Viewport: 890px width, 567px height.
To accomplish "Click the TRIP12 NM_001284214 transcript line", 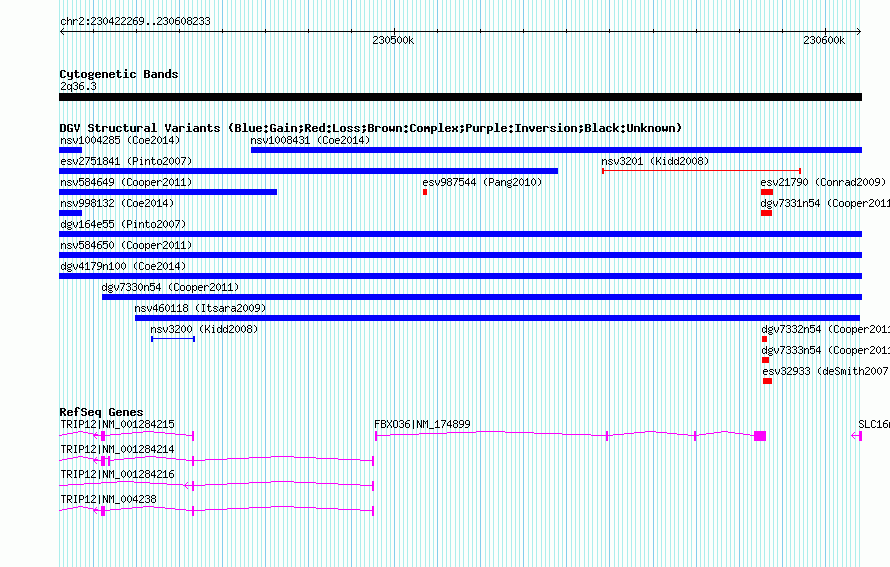I will point(216,460).
